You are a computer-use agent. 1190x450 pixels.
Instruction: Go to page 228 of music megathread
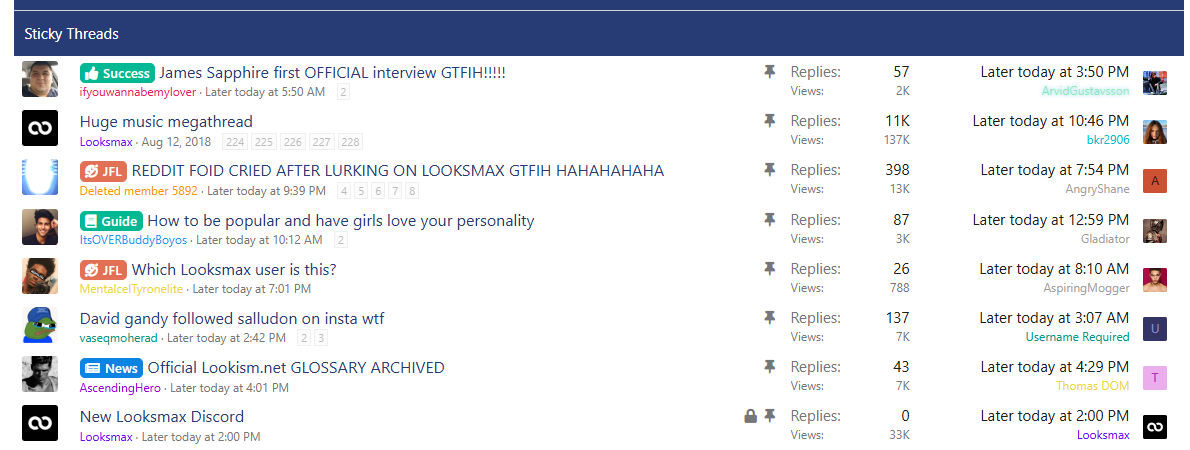pyautogui.click(x=350, y=142)
